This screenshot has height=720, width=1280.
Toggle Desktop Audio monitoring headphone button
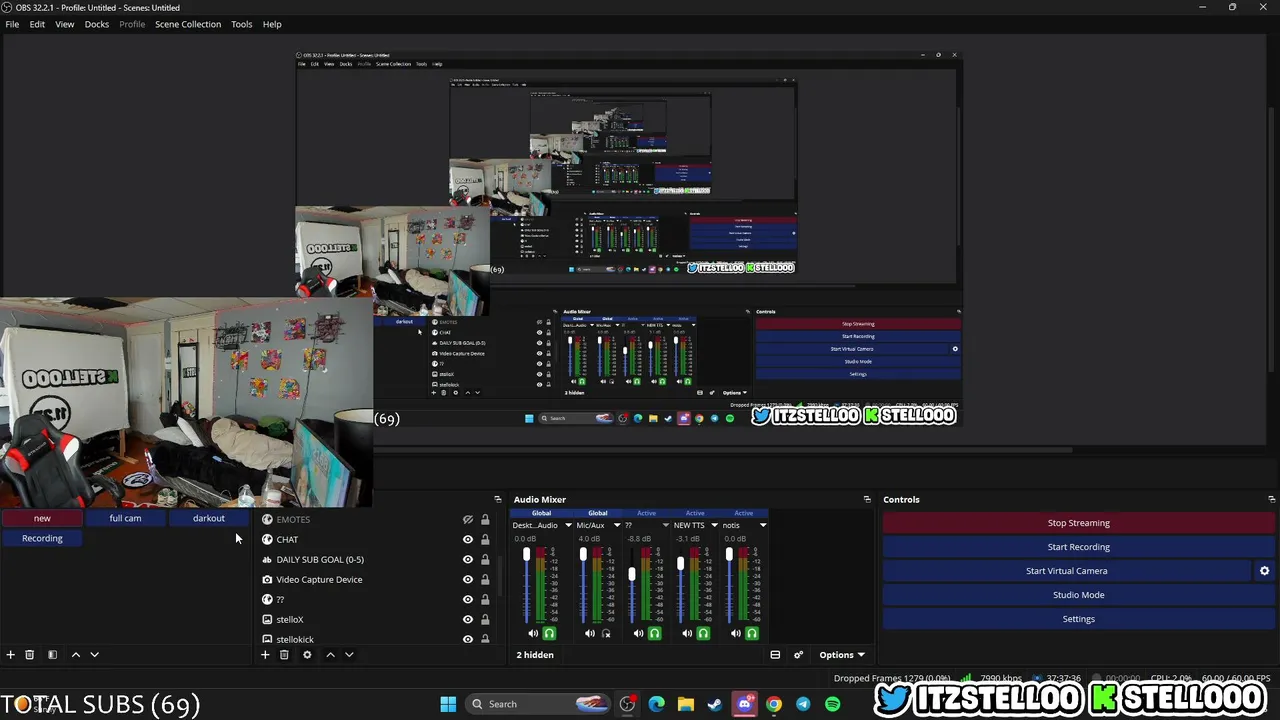click(549, 633)
